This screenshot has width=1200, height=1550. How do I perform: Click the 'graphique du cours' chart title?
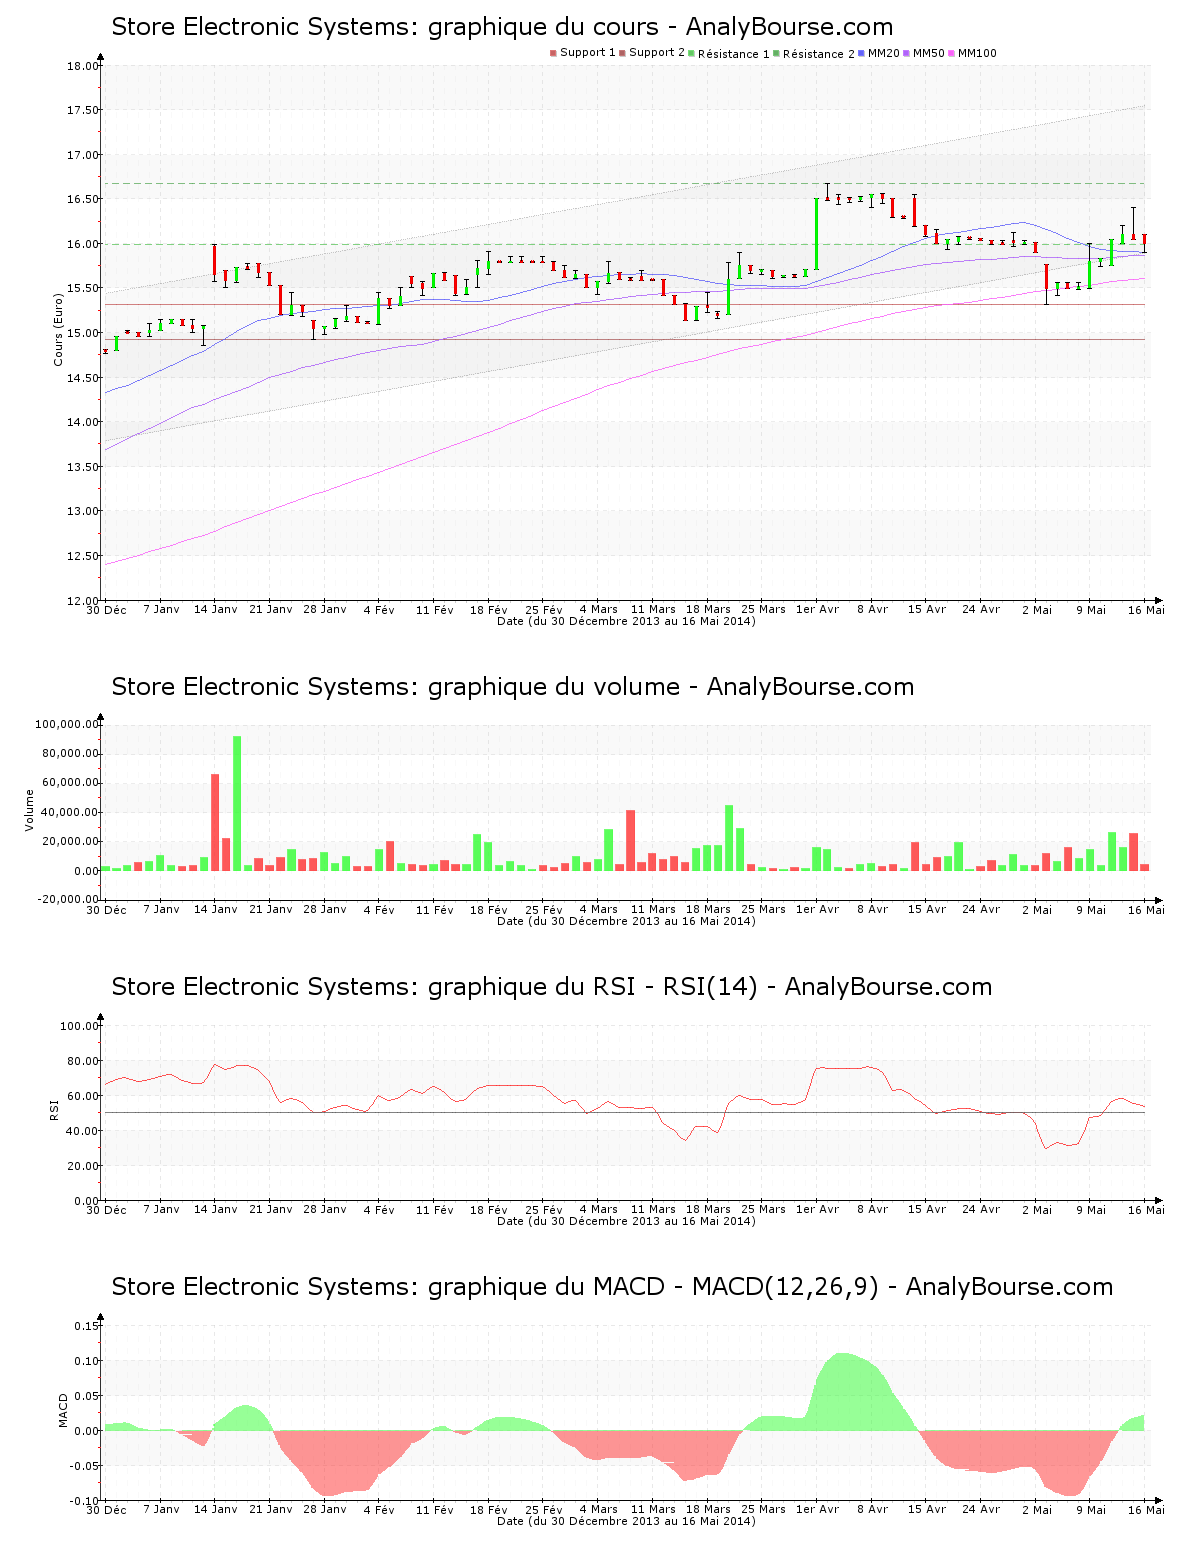pyautogui.click(x=502, y=27)
